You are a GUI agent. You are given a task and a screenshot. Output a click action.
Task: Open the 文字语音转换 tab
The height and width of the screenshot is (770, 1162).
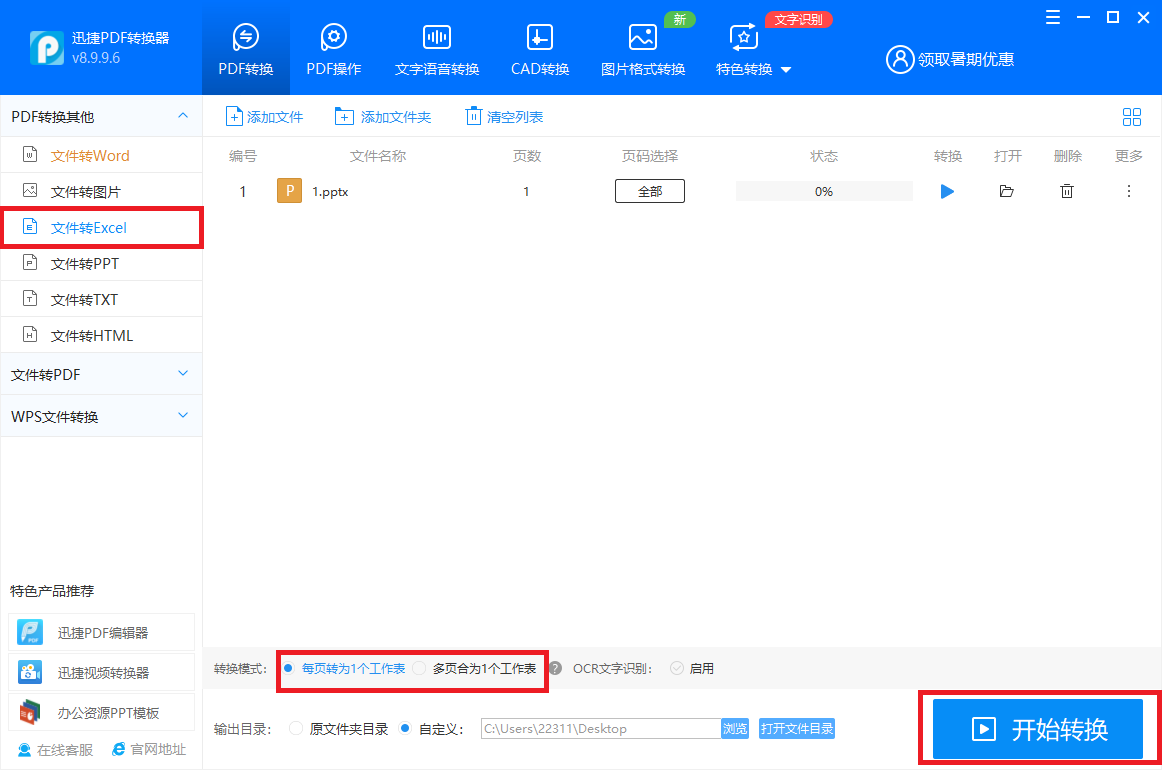[x=436, y=49]
